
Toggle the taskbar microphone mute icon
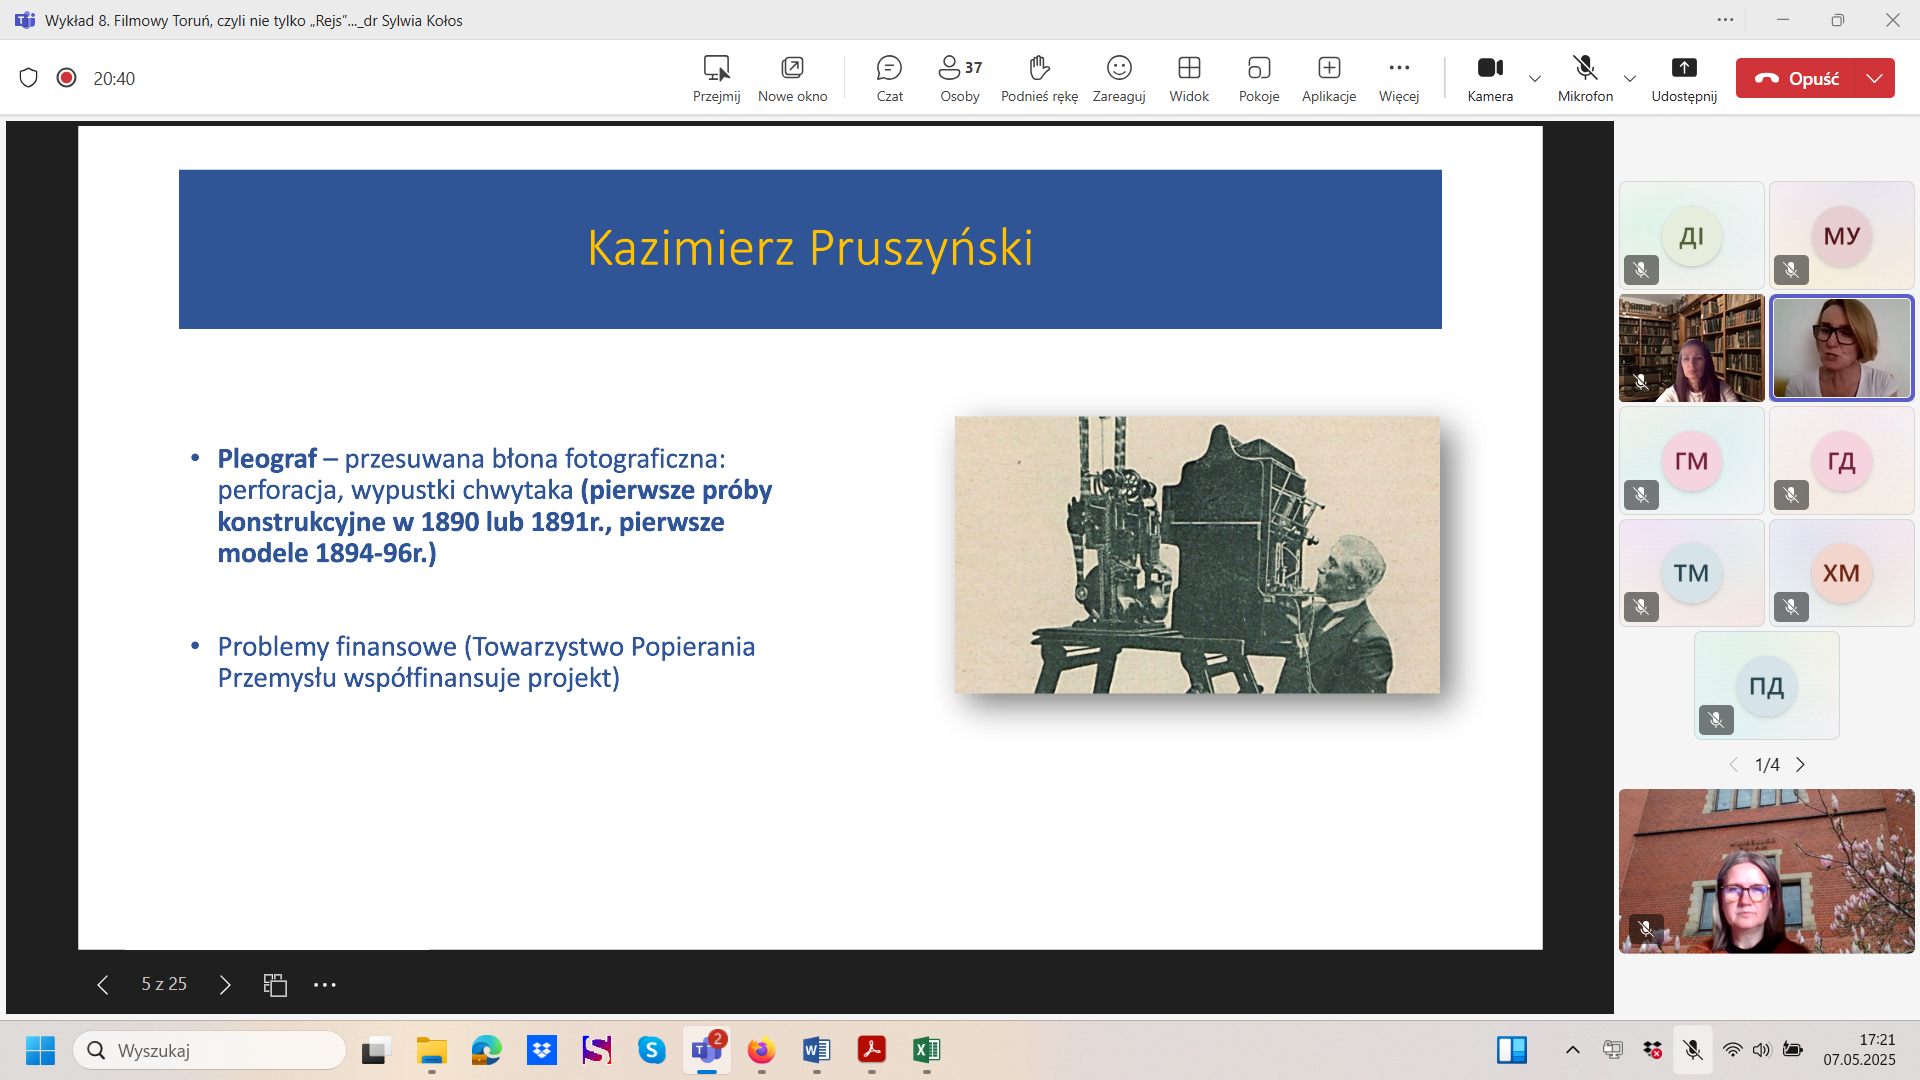[x=1692, y=1050]
